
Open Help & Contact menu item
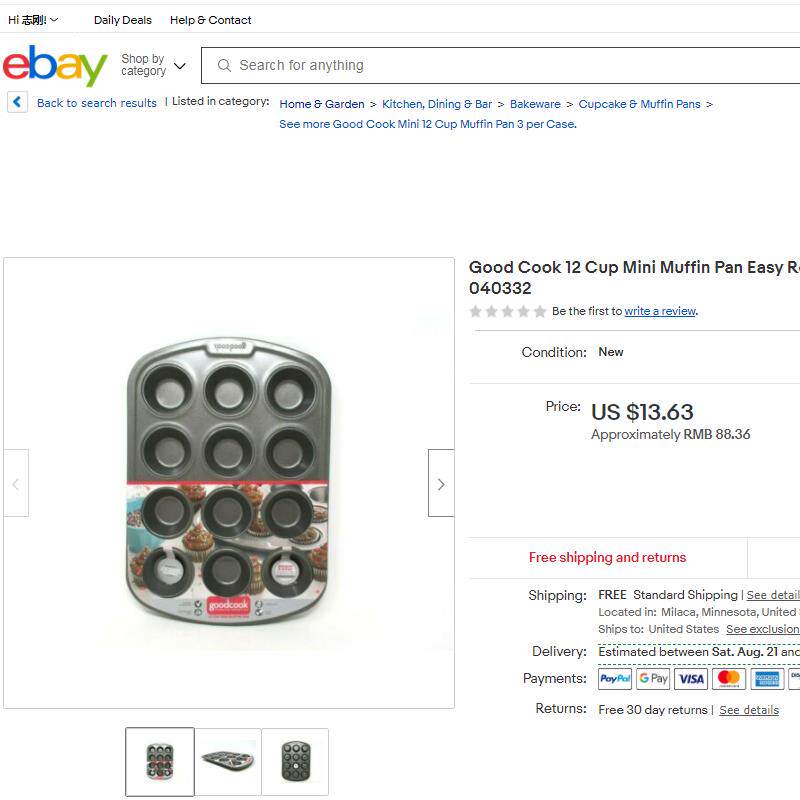coord(210,20)
